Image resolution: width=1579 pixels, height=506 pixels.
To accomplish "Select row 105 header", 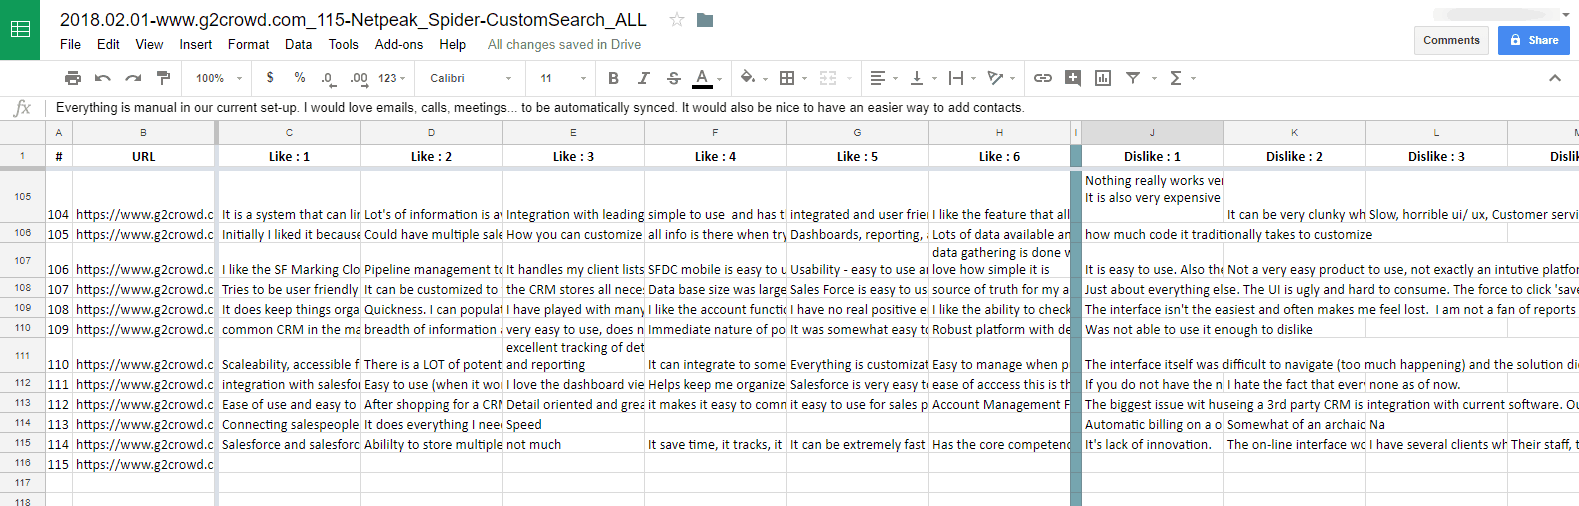I will pyautogui.click(x=22, y=197).
